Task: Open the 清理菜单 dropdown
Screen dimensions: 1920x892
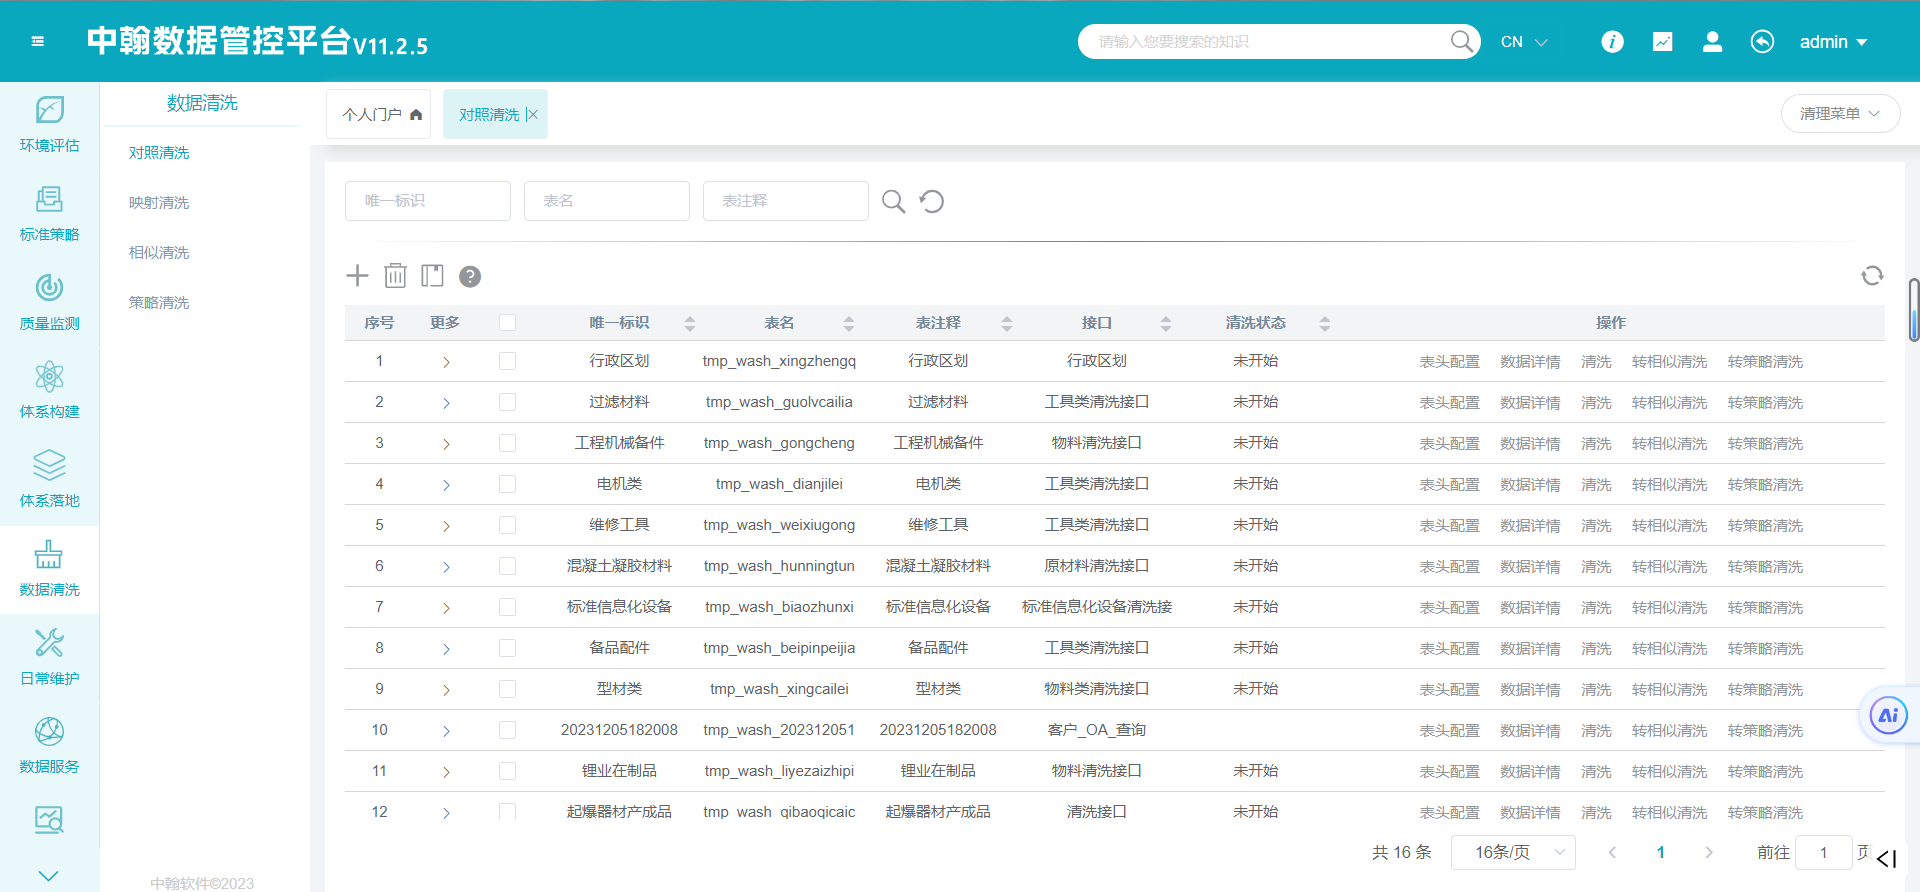Action: coord(1840,114)
